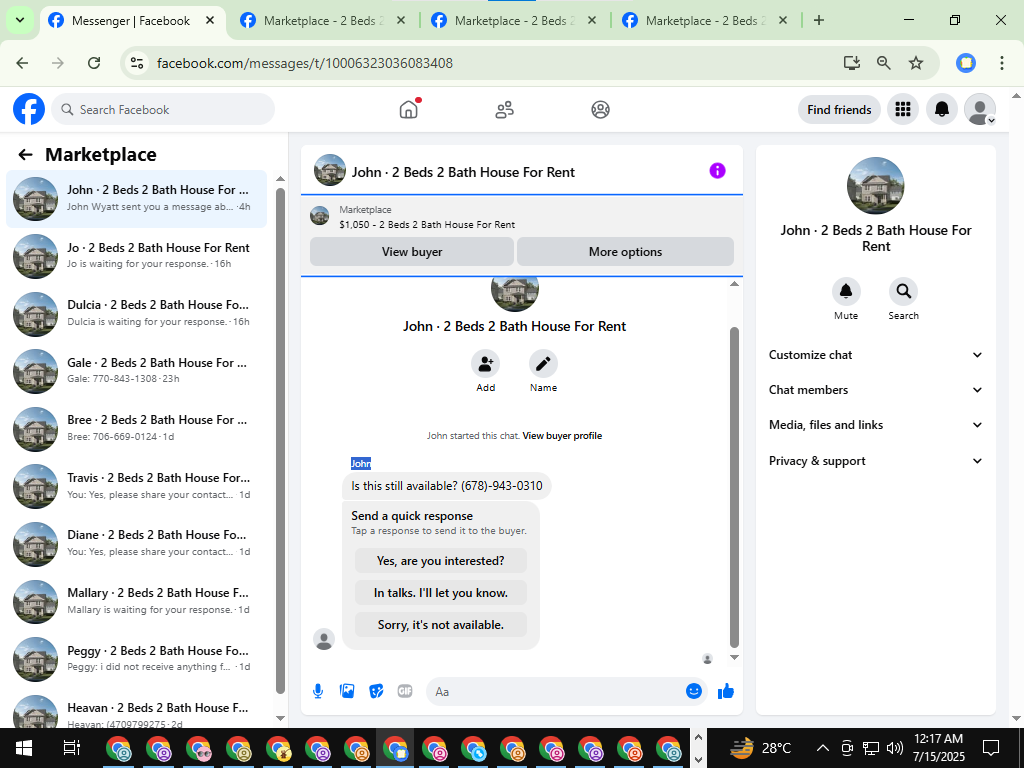
Task: Install app icon in address bar
Action: coord(851,63)
